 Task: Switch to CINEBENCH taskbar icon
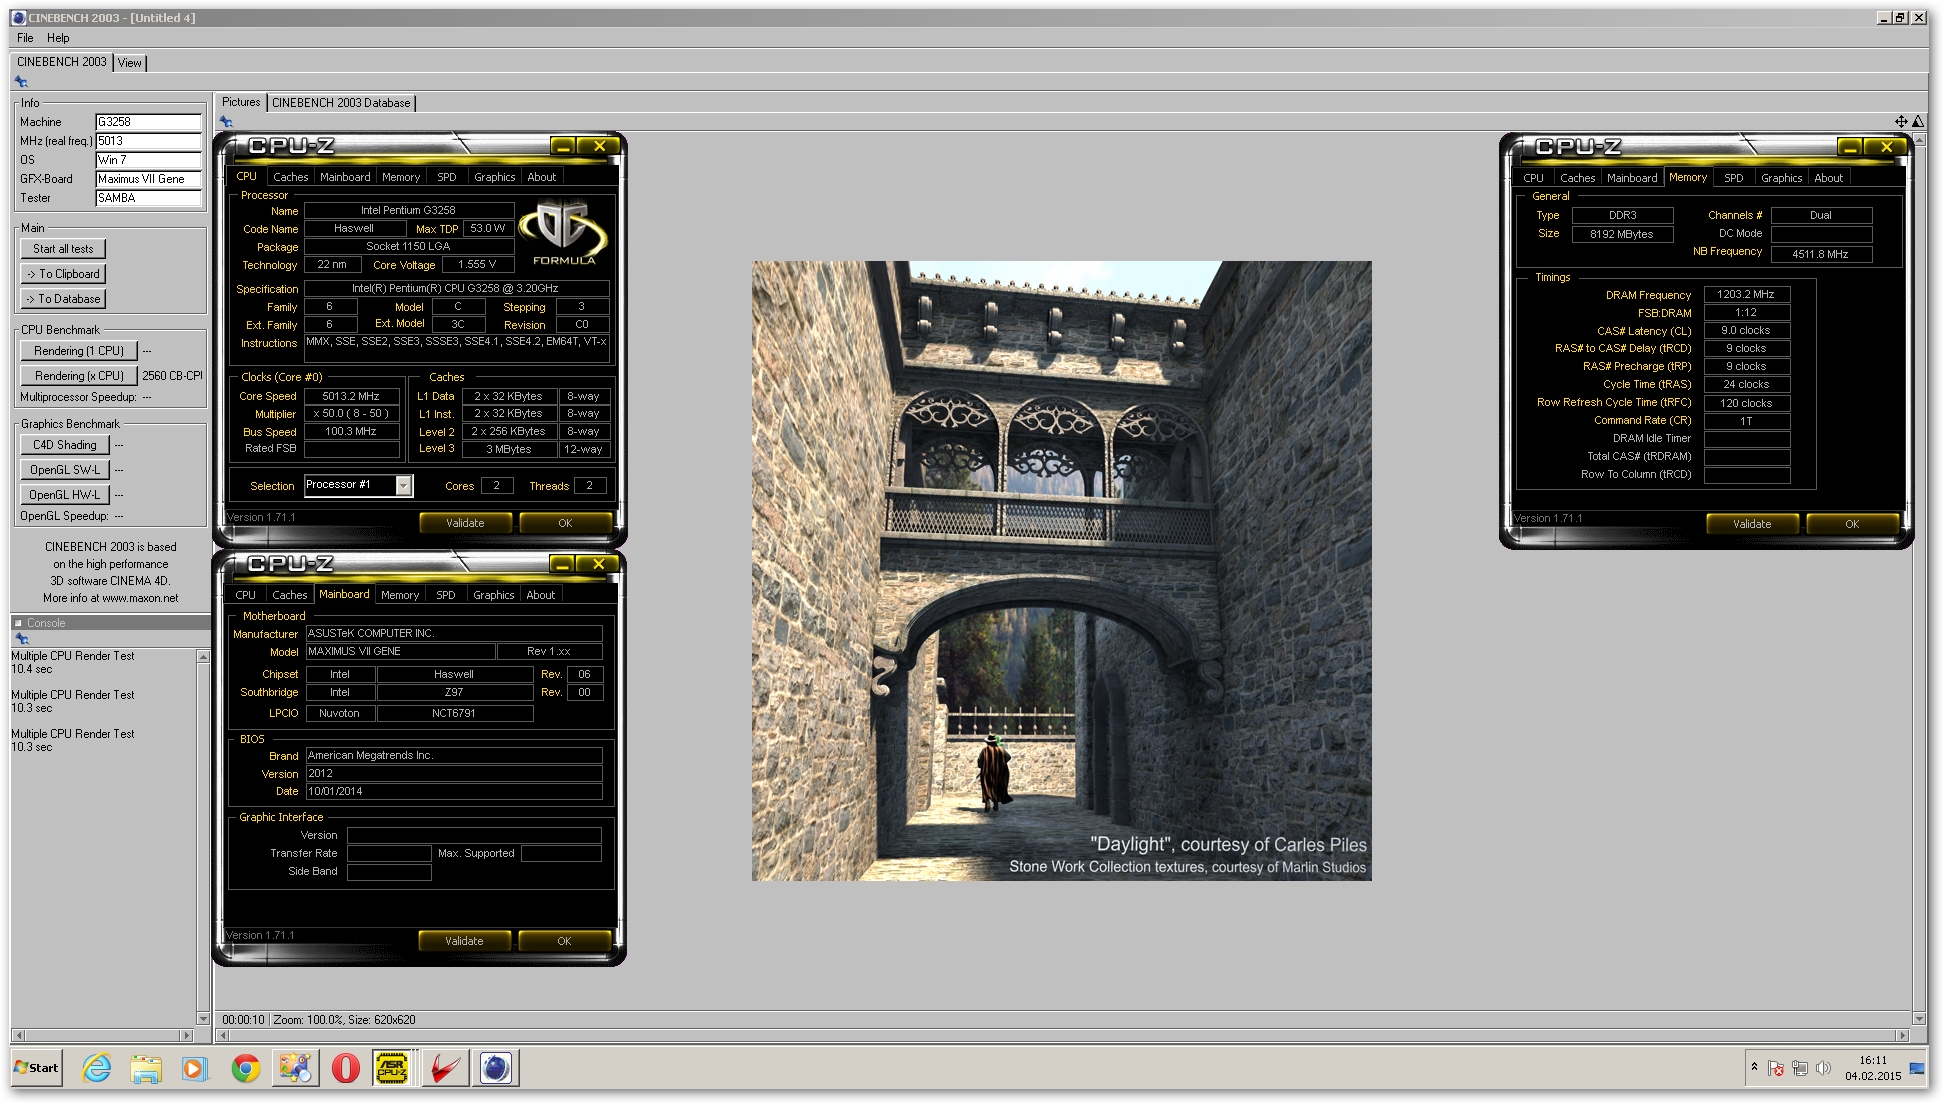[x=495, y=1068]
